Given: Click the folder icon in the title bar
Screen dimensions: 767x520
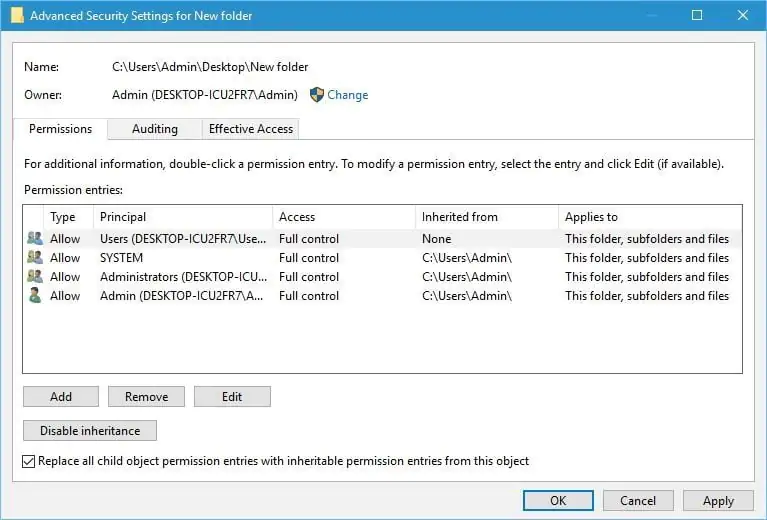Looking at the screenshot, I should [17, 16].
